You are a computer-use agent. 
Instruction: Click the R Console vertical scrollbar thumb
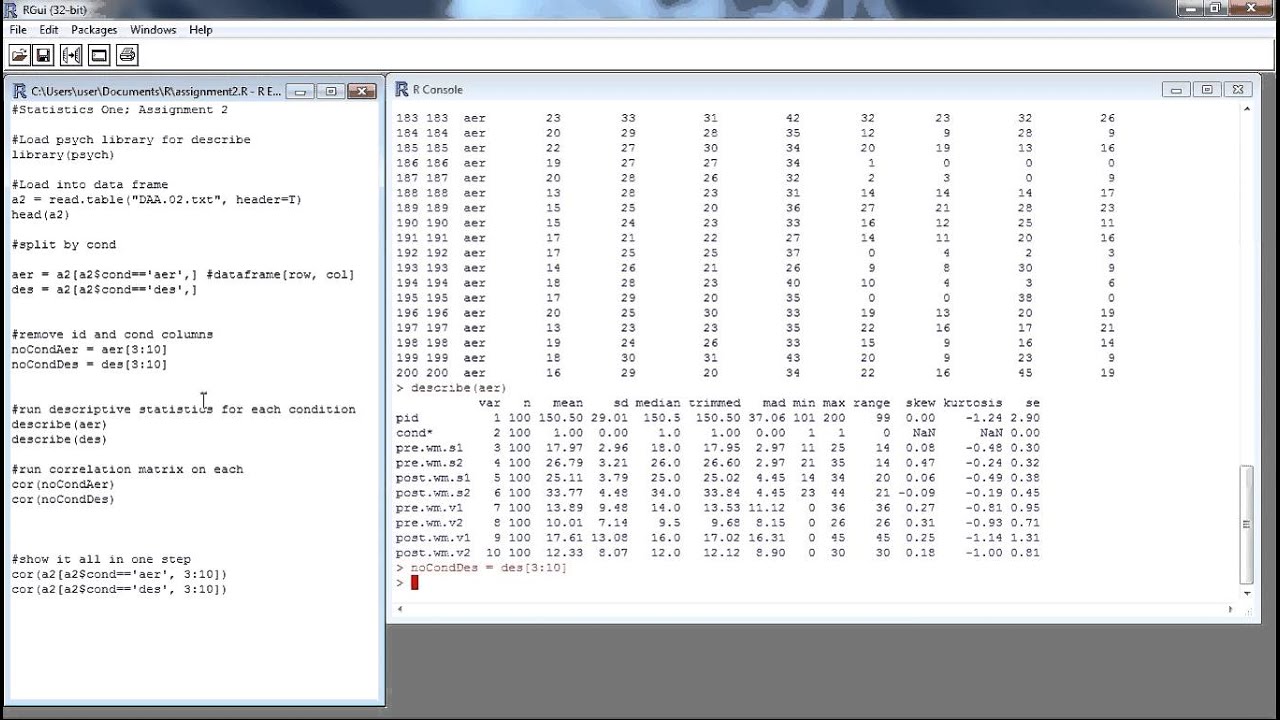[x=1246, y=523]
